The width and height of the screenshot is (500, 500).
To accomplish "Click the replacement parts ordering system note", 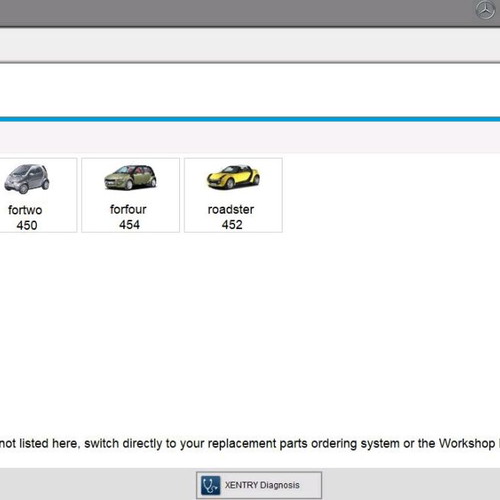I will [x=250, y=443].
